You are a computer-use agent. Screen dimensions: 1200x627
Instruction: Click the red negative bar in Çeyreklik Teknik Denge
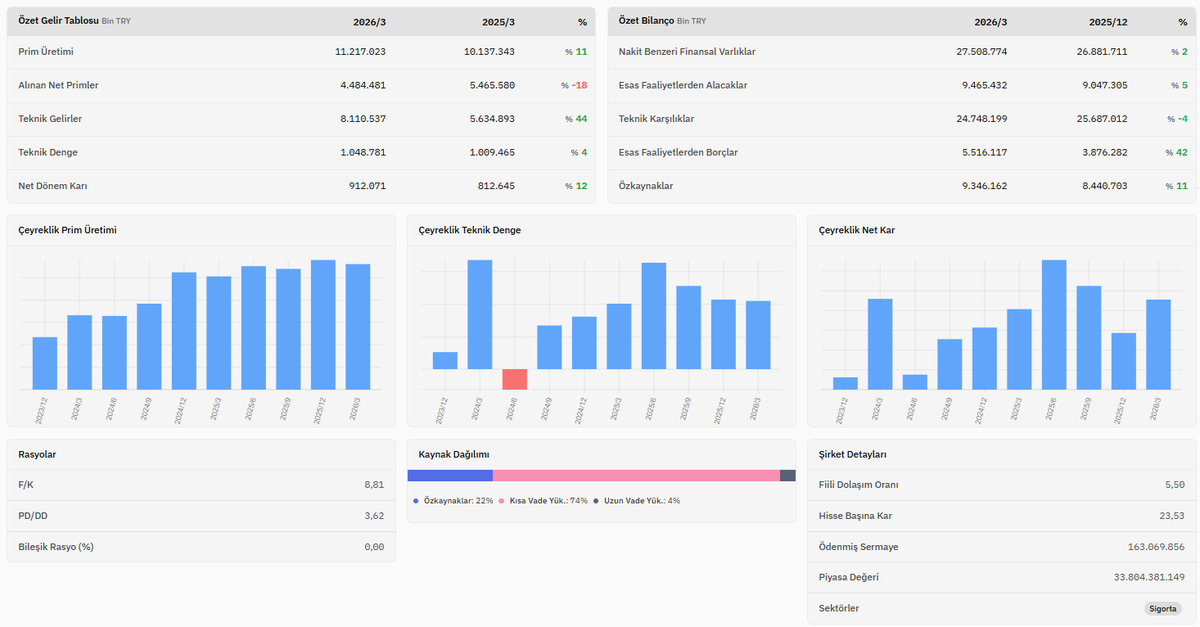[x=514, y=379]
